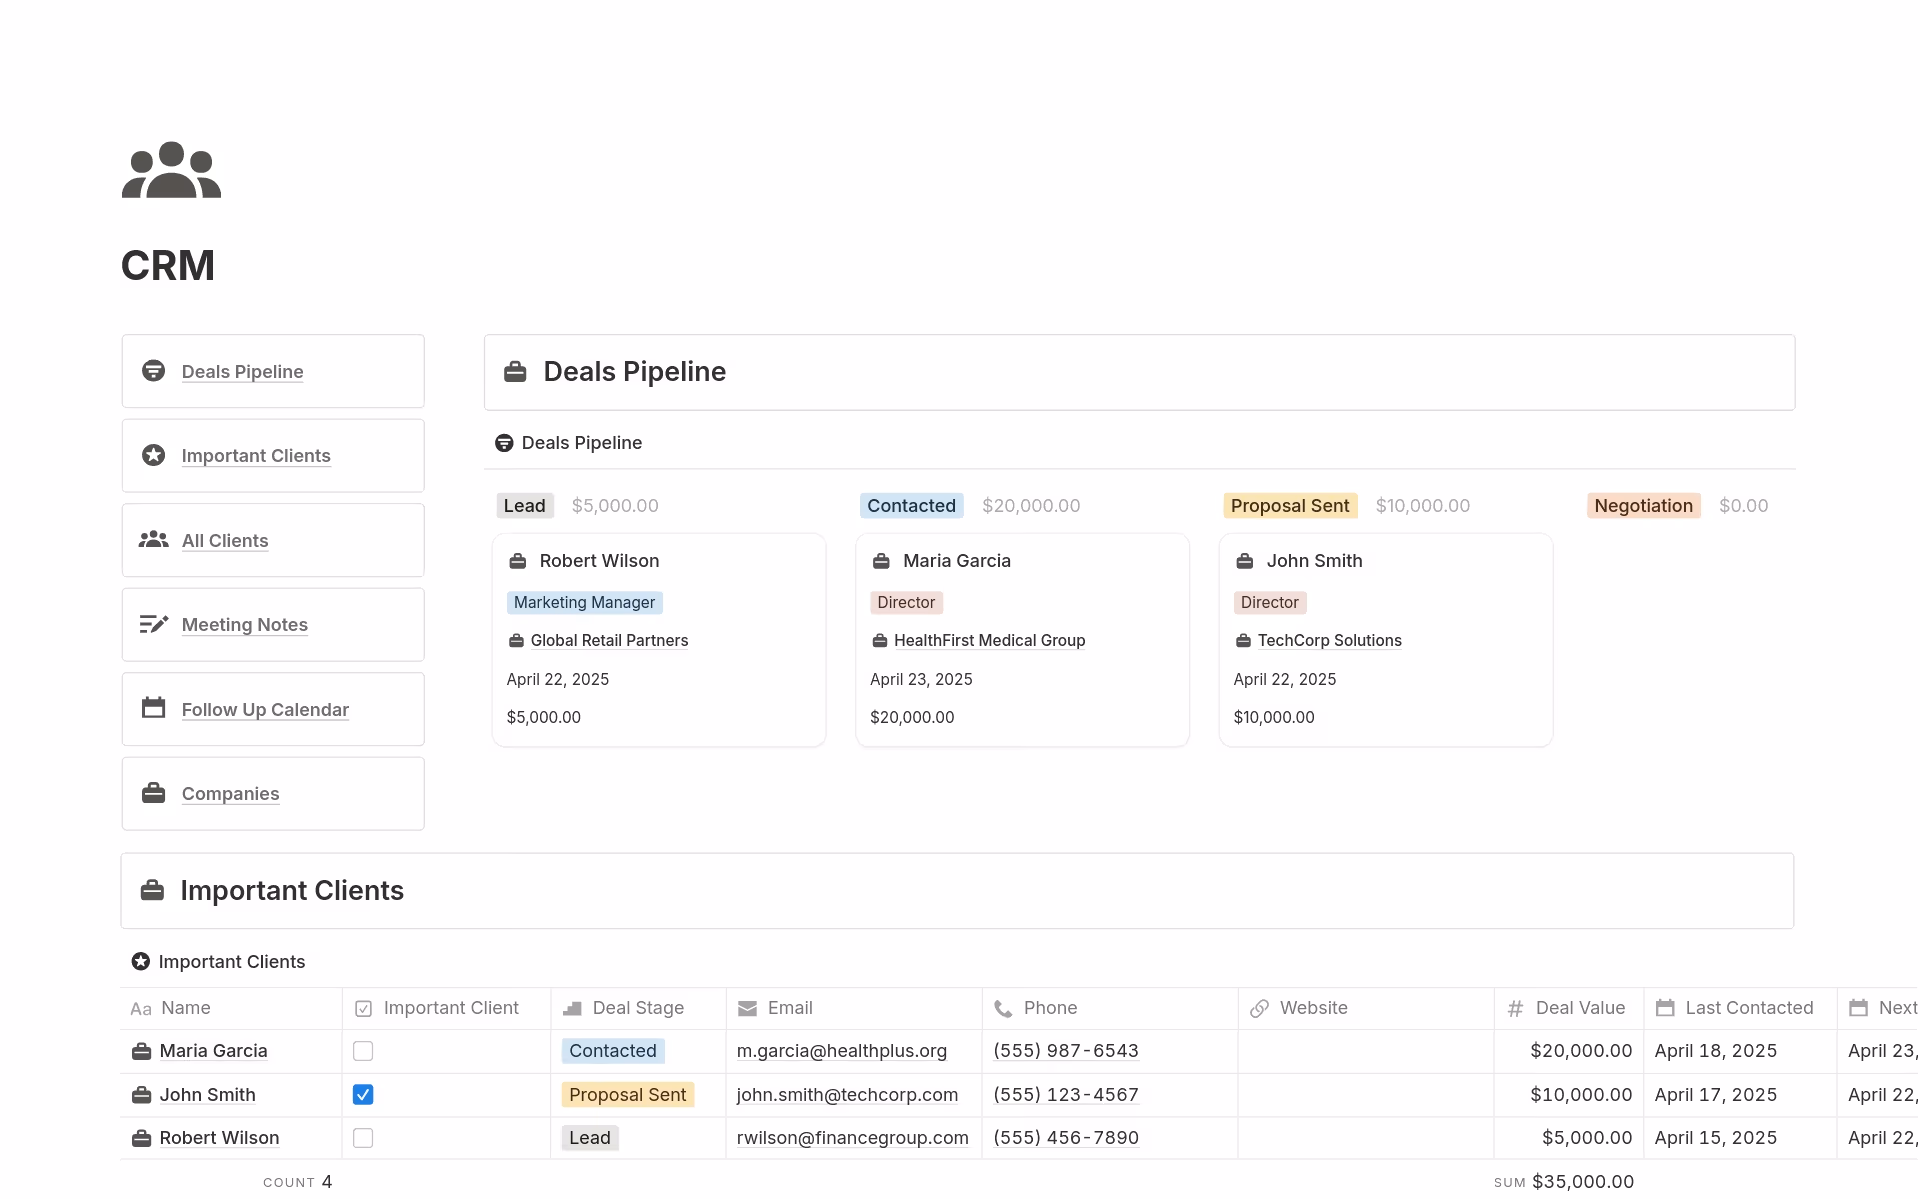Click the orange Proposal Sent stage tag
Screen dimensions: 1920x1199
click(x=1289, y=506)
